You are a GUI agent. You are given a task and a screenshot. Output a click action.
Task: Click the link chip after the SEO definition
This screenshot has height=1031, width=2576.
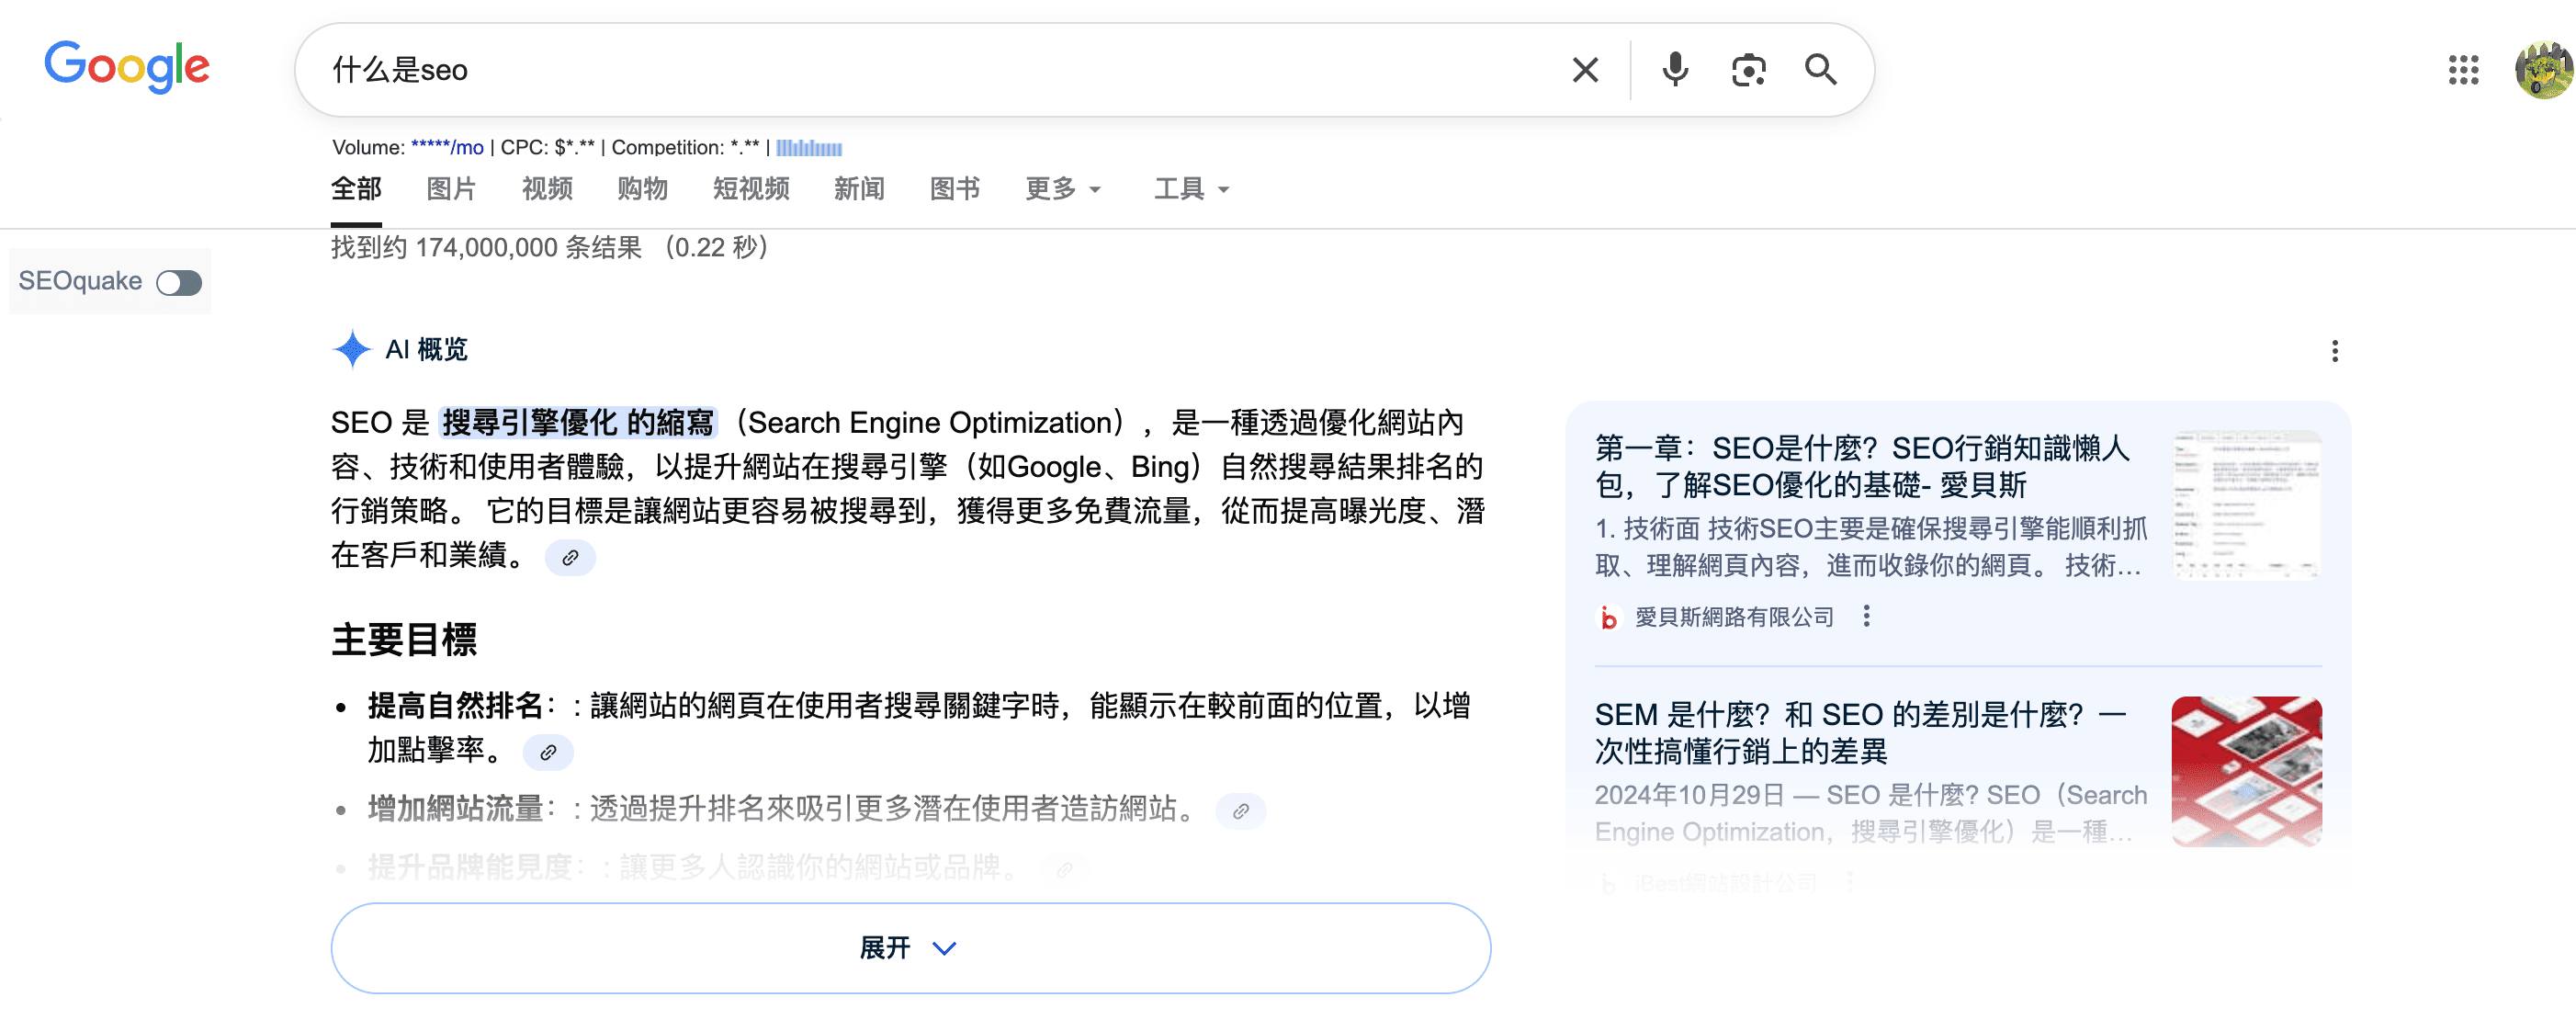[x=571, y=558]
